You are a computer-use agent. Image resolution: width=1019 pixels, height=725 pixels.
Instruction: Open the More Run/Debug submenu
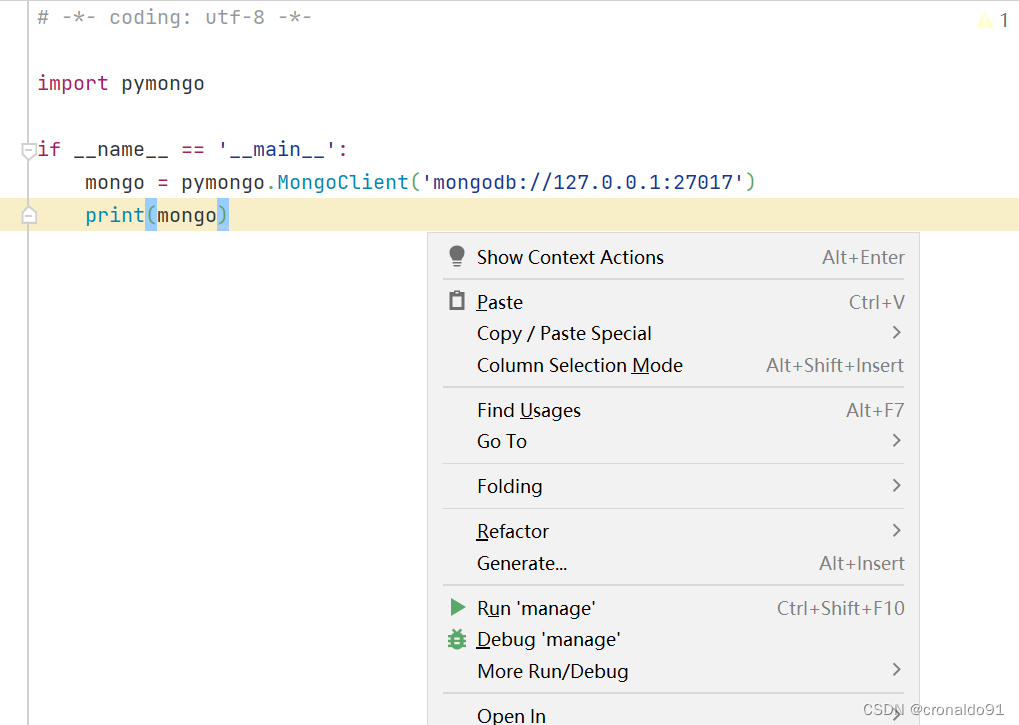click(x=673, y=671)
